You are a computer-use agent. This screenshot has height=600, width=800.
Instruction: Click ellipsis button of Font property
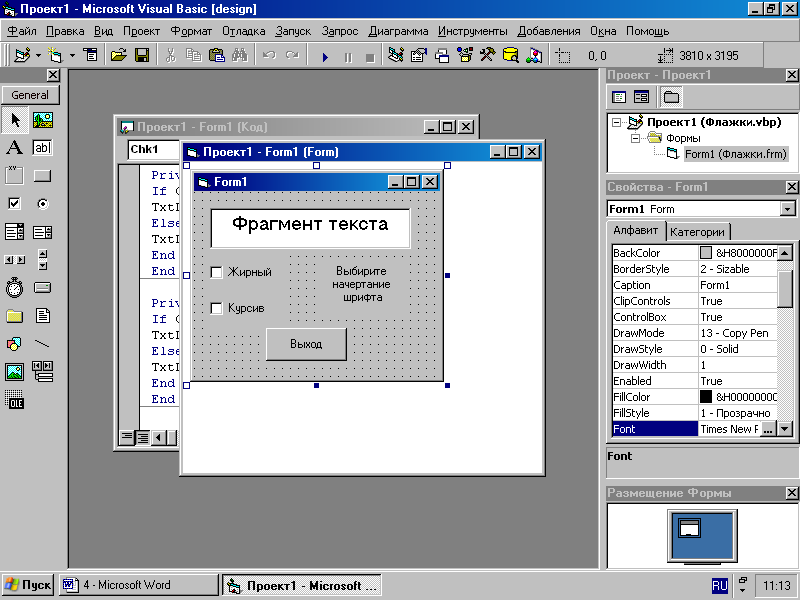tap(768, 430)
